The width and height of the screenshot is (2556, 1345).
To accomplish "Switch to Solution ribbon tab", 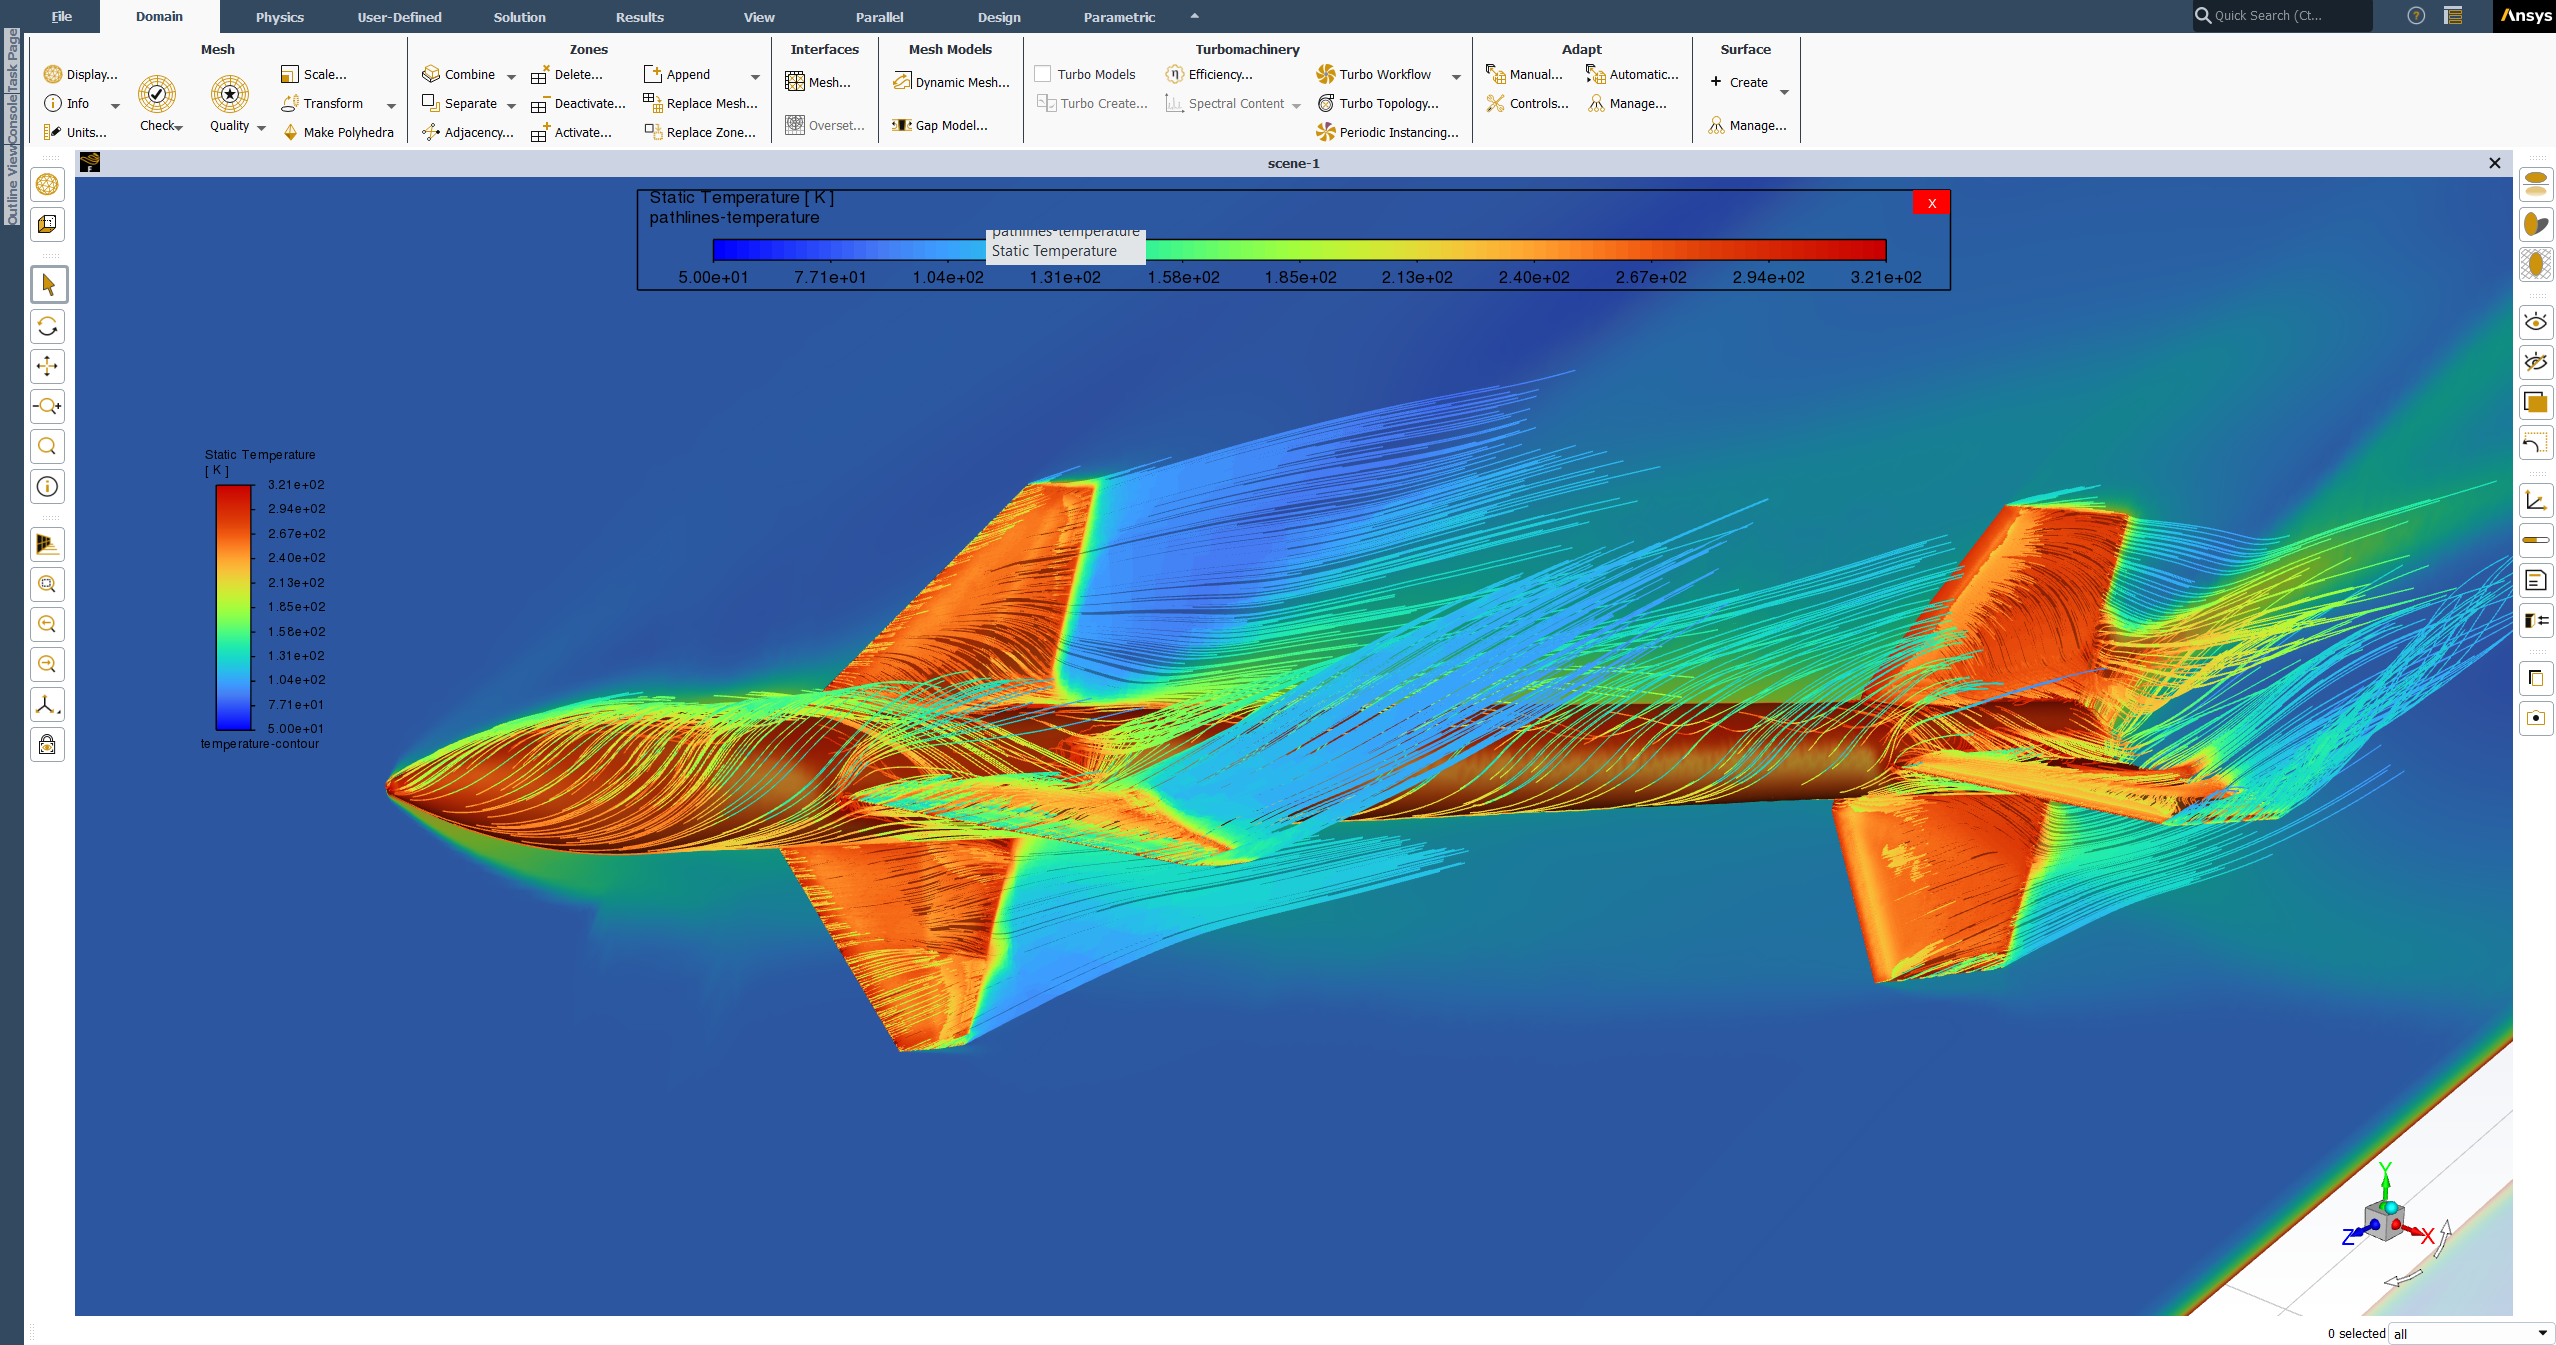I will 519,16.
